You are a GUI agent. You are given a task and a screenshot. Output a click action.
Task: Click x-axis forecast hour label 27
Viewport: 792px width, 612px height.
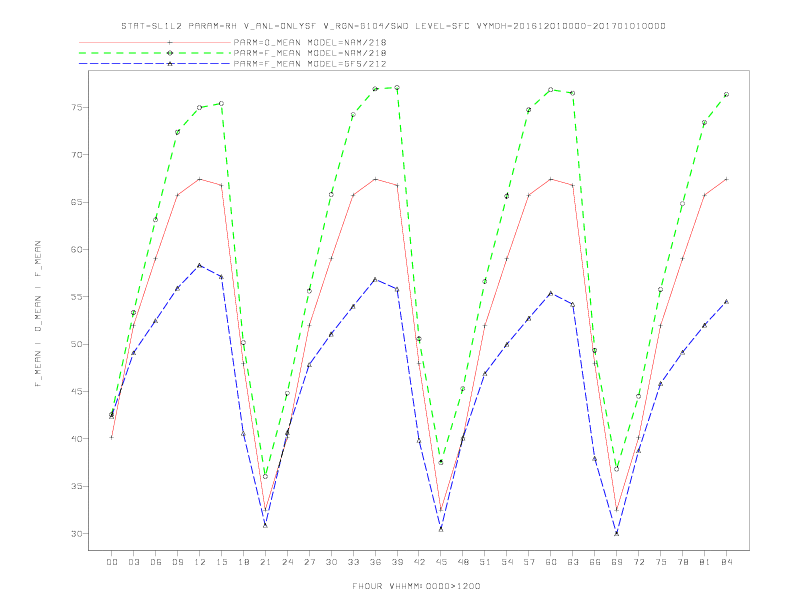[309, 562]
